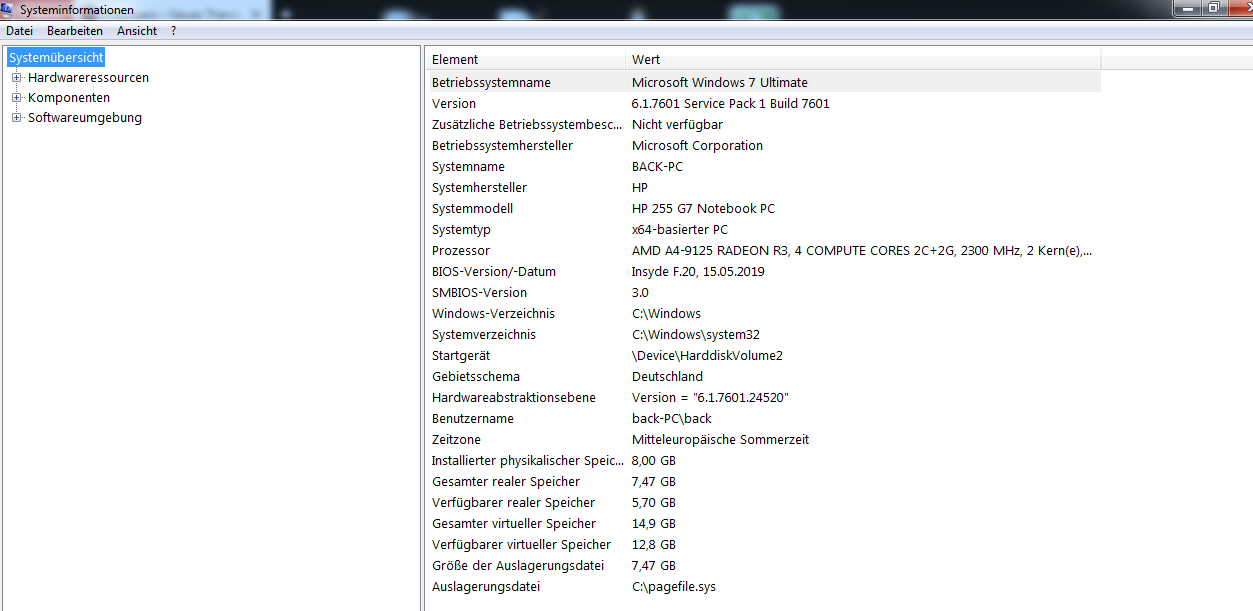Screen dimensions: 1253x611
Task: Open the Datei menu
Action: click(19, 31)
